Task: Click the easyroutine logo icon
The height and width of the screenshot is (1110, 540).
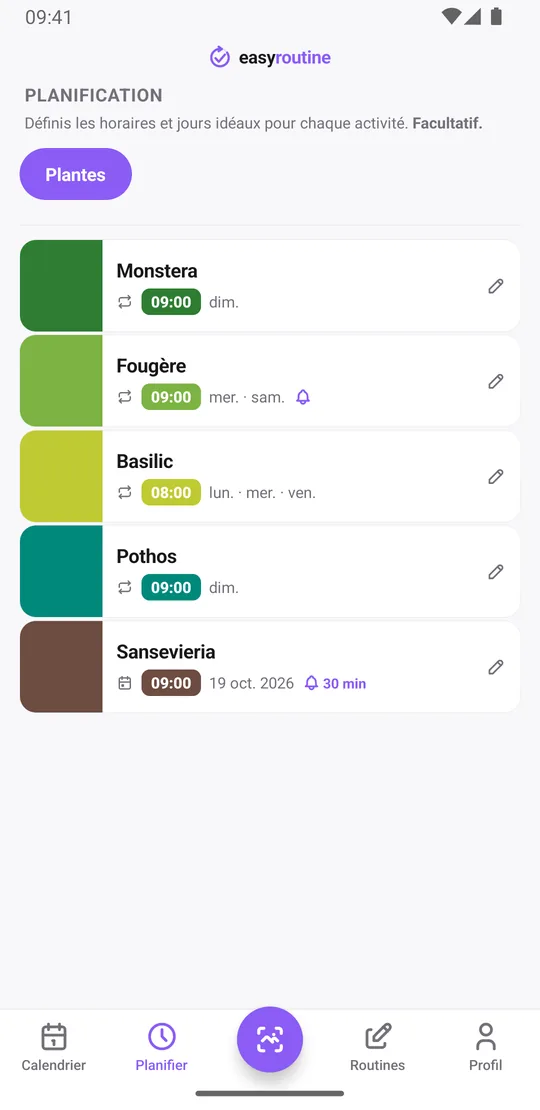Action: click(x=220, y=57)
